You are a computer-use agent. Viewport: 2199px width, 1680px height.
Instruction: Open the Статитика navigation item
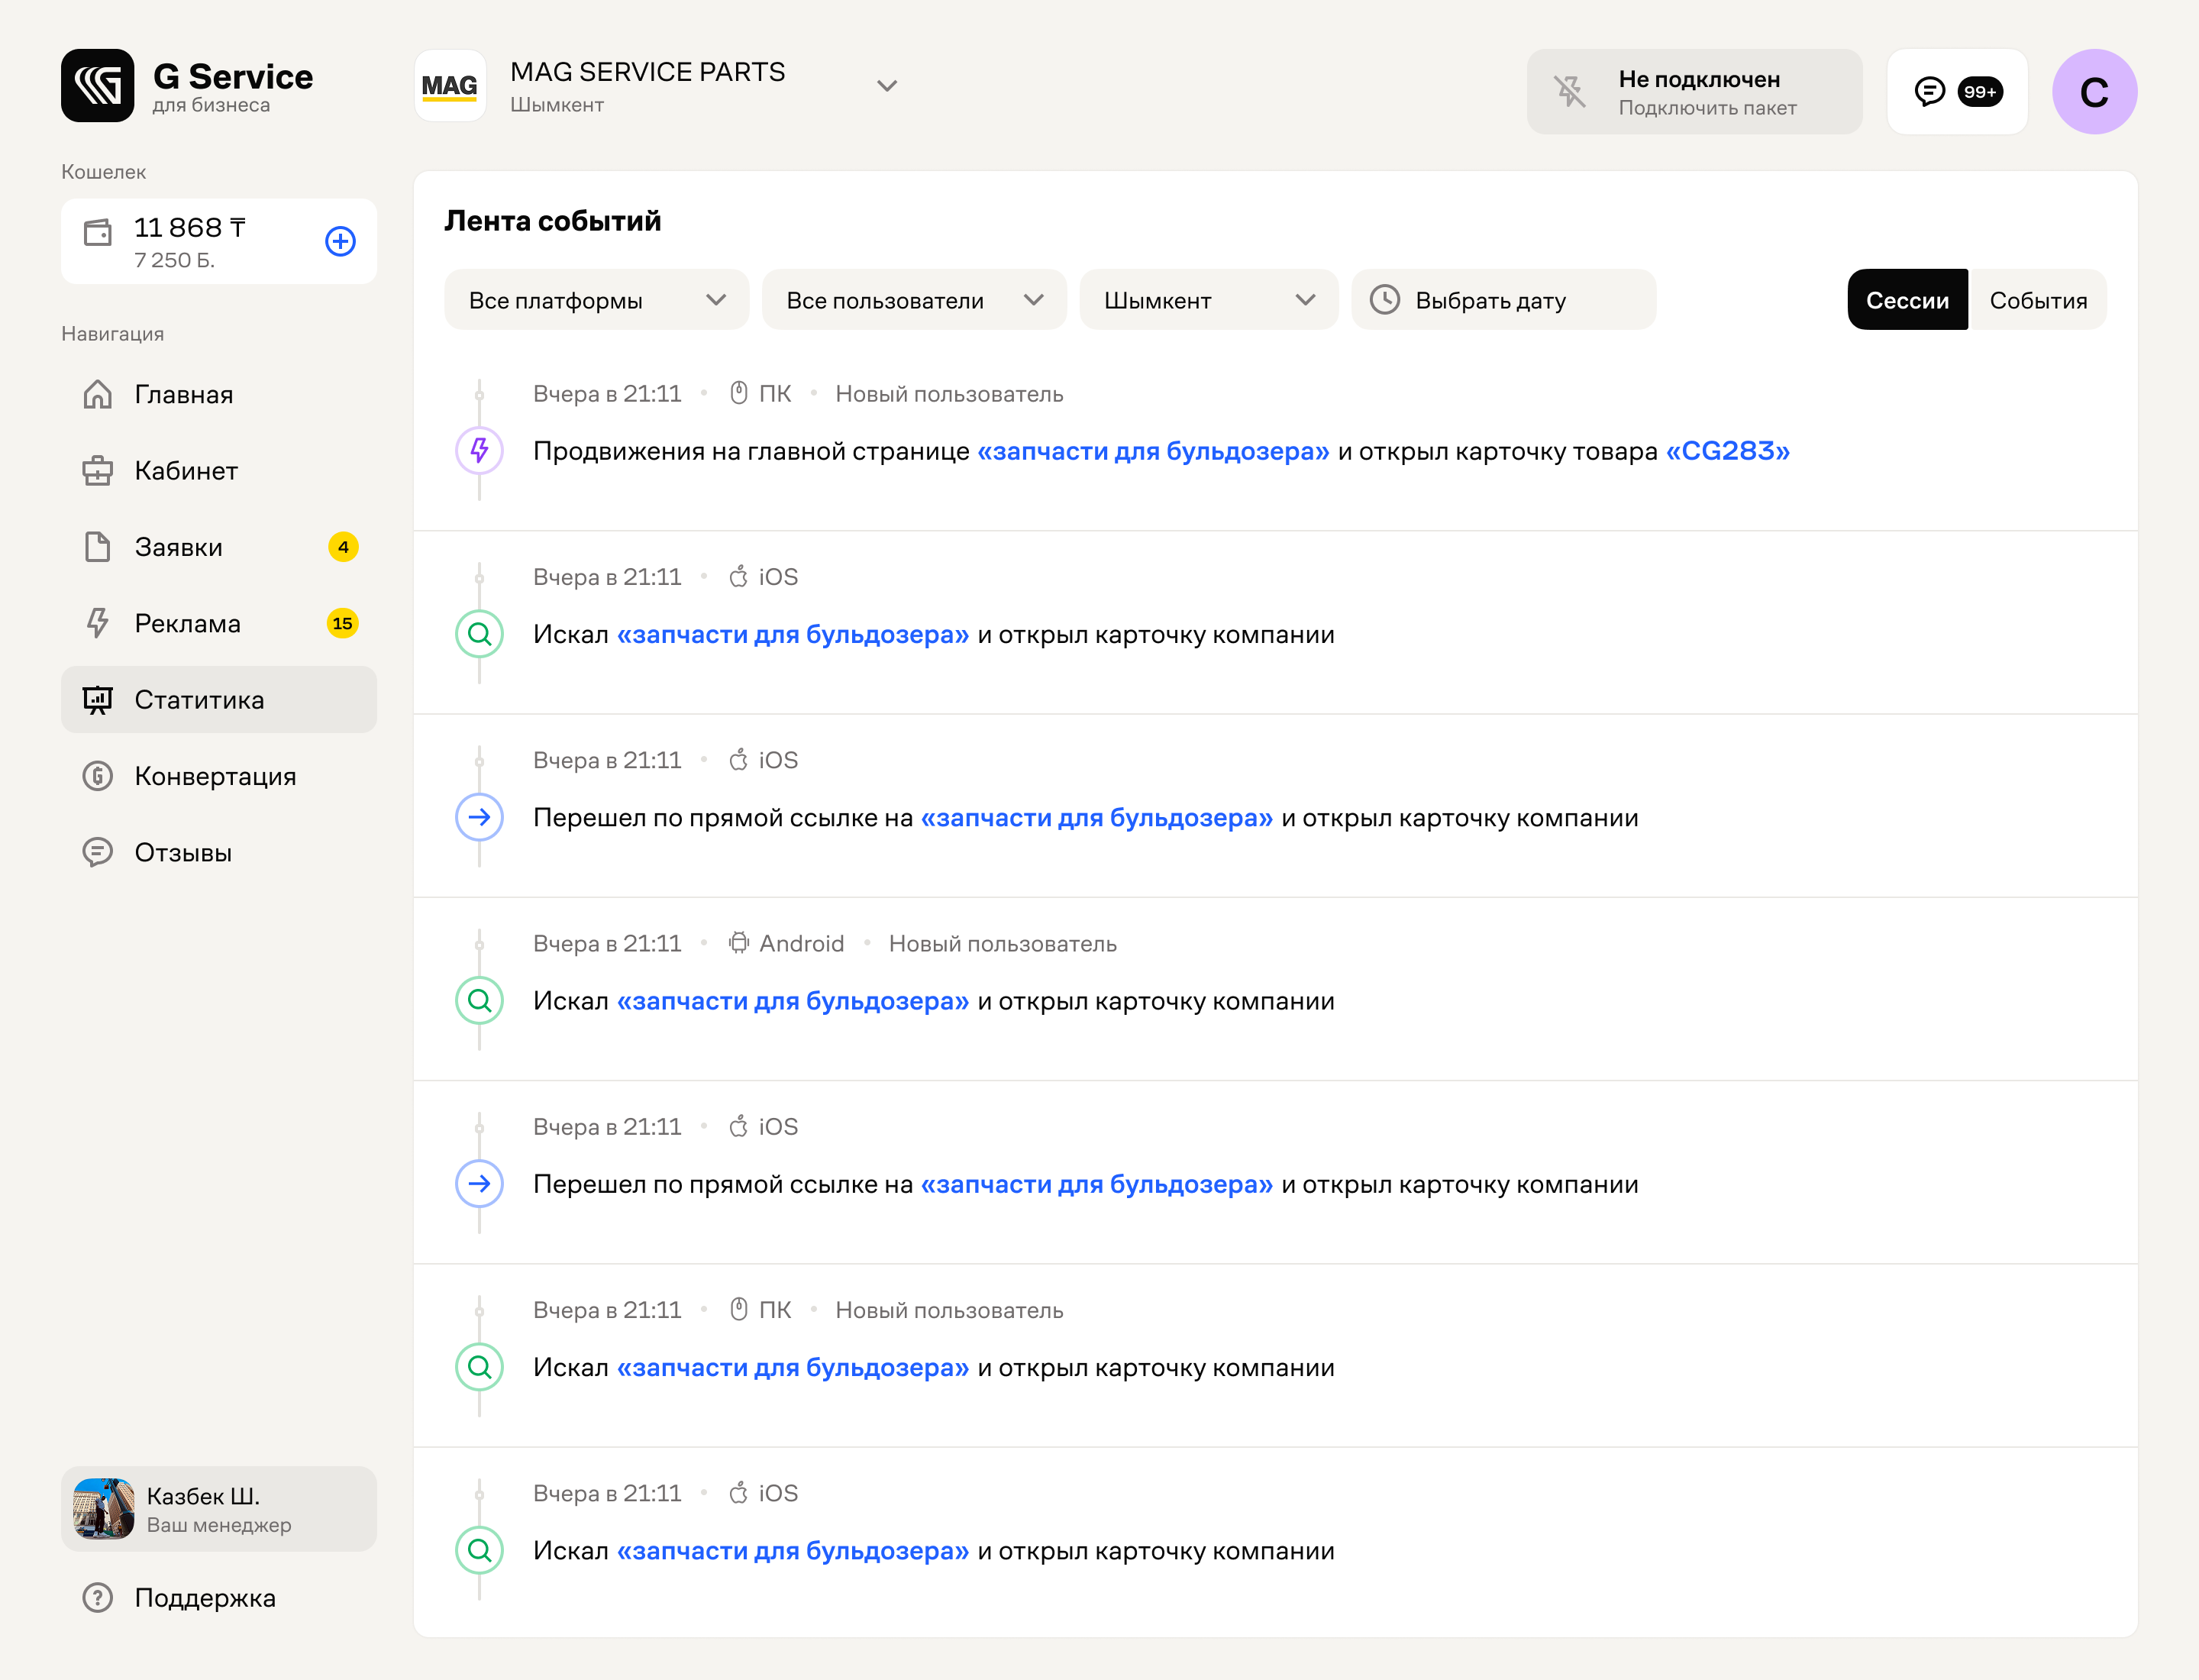219,700
